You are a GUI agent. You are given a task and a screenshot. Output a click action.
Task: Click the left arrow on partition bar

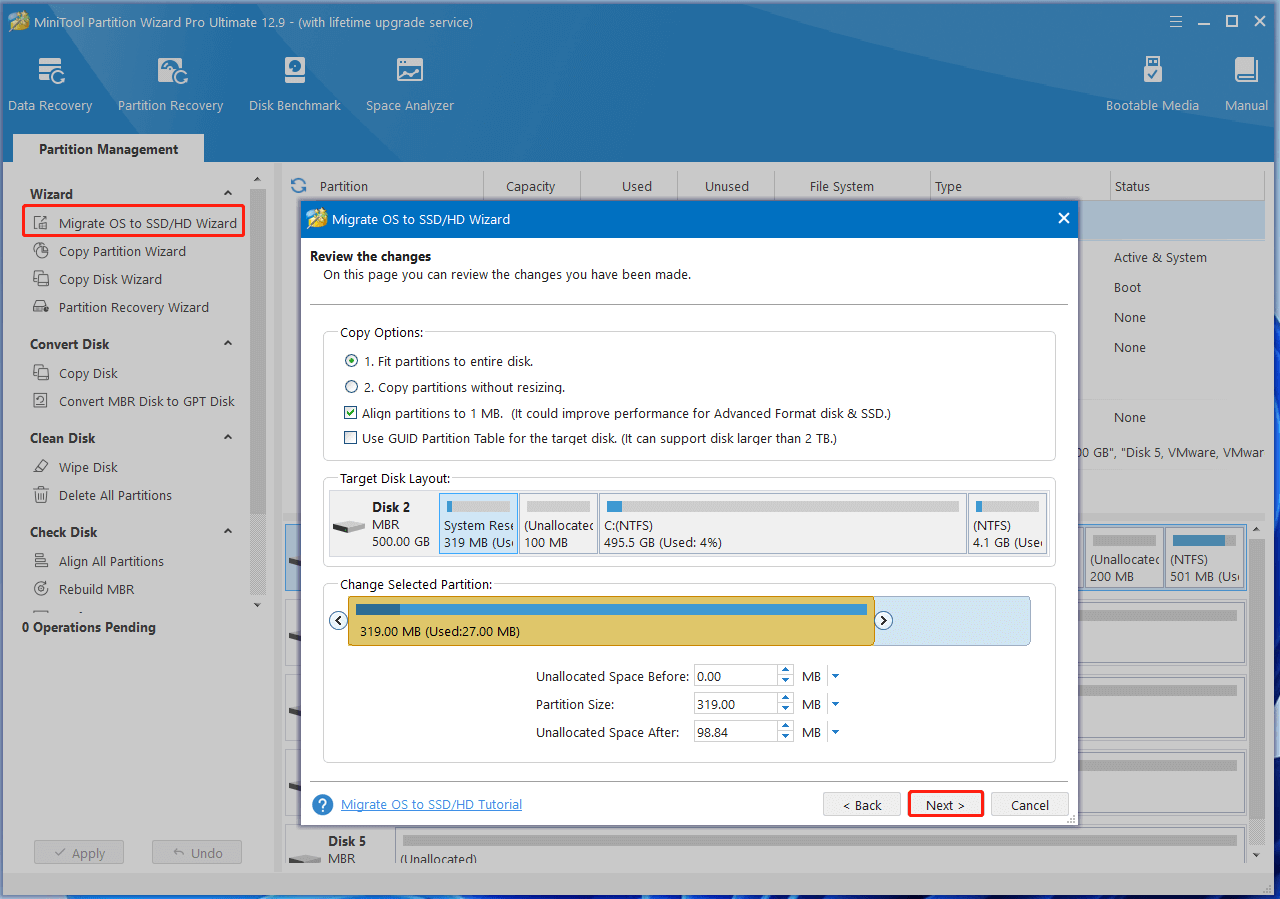(338, 621)
